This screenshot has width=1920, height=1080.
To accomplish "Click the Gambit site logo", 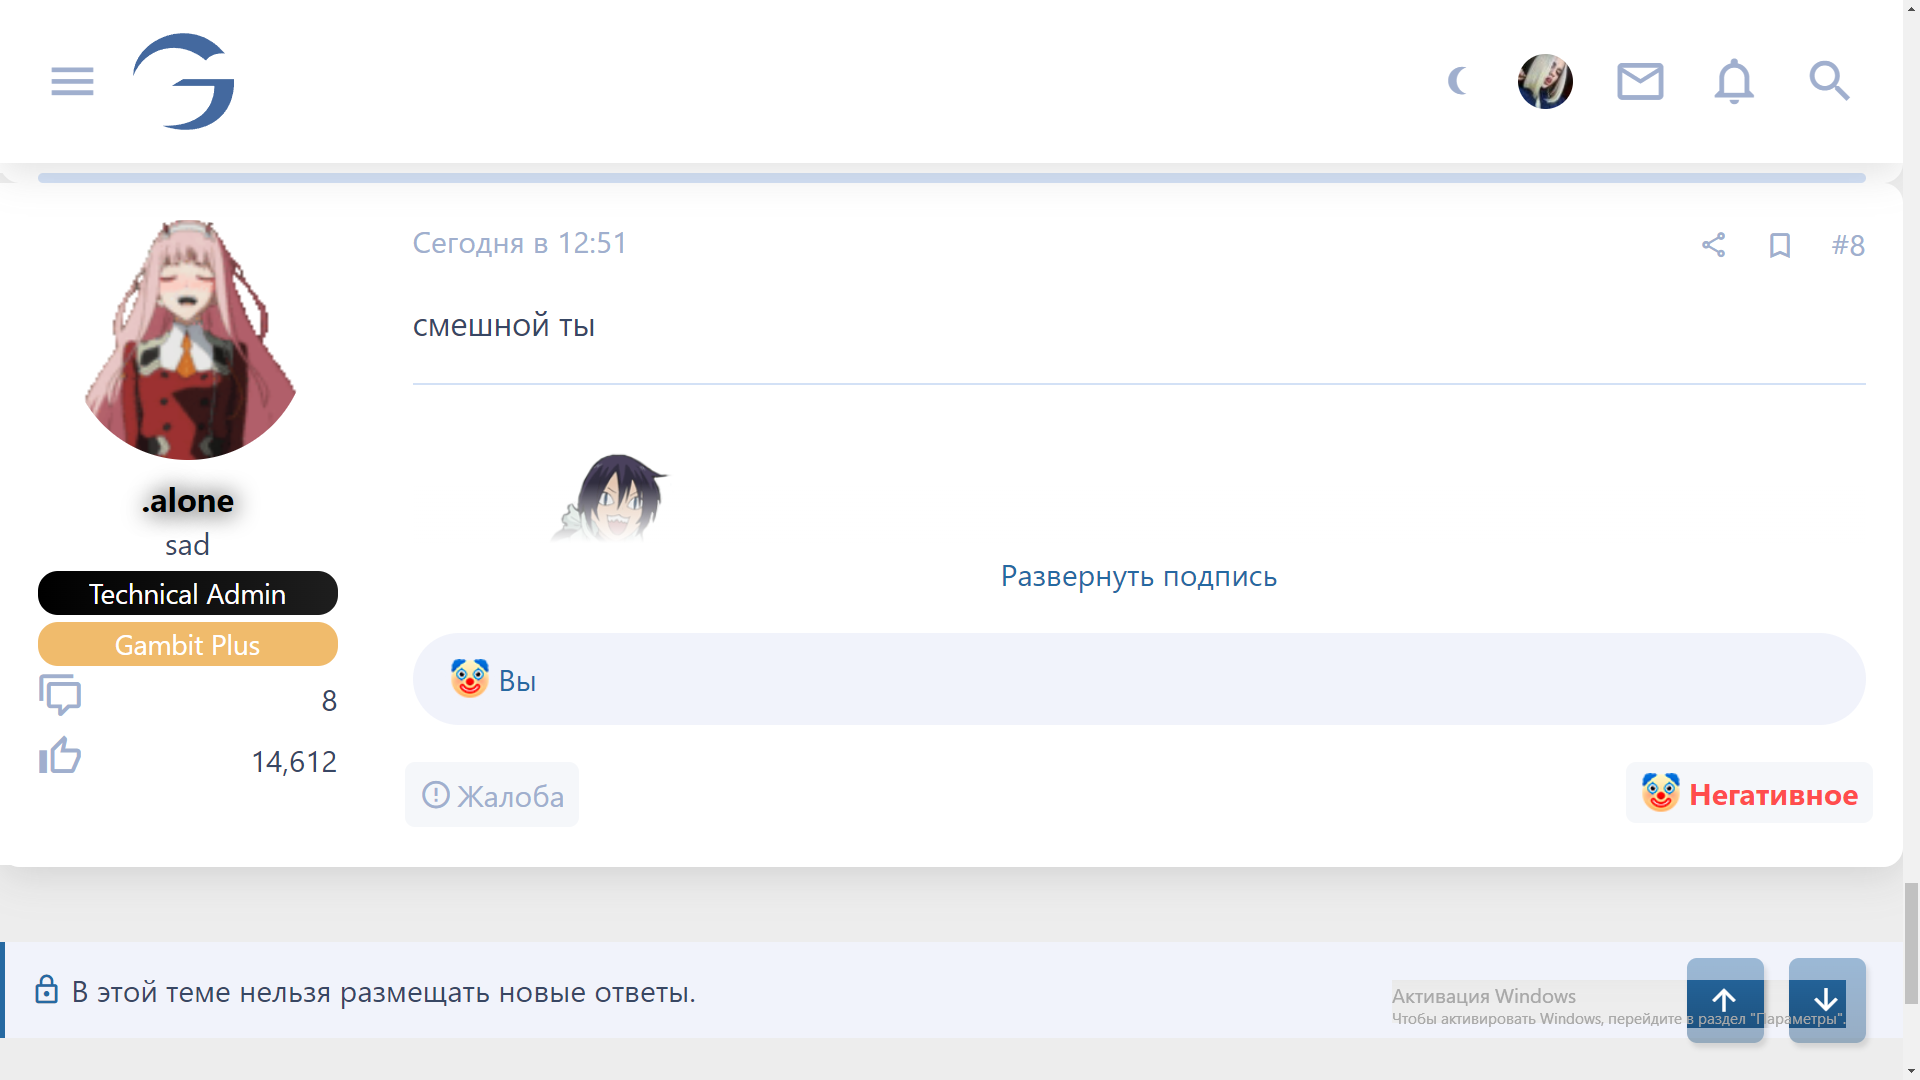I will point(184,81).
